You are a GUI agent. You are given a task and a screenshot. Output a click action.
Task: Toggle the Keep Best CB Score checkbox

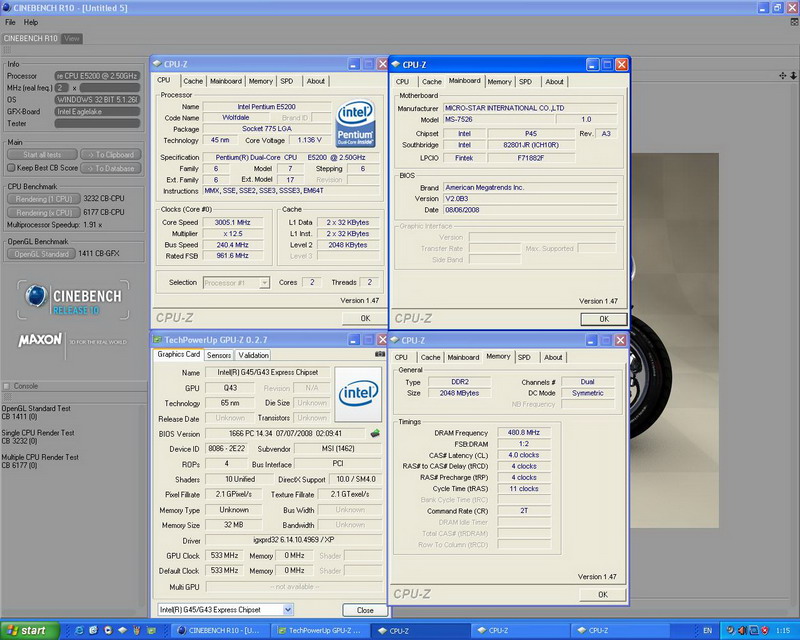click(x=11, y=168)
